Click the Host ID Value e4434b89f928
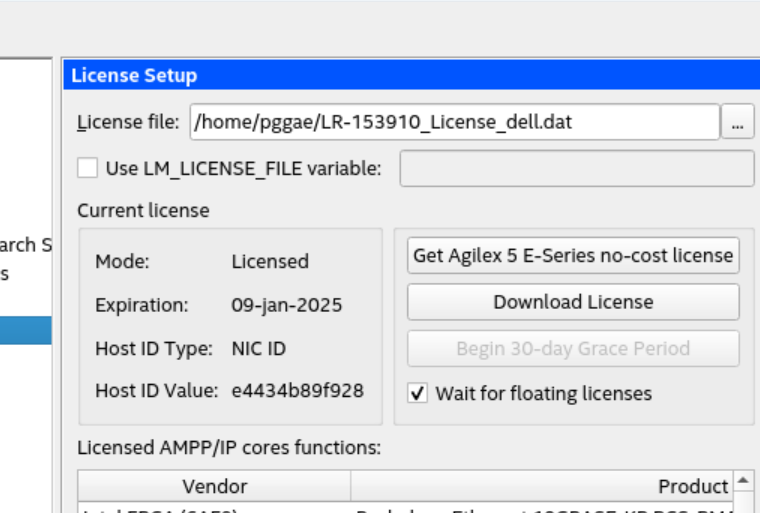The width and height of the screenshot is (760, 513). coord(297,390)
